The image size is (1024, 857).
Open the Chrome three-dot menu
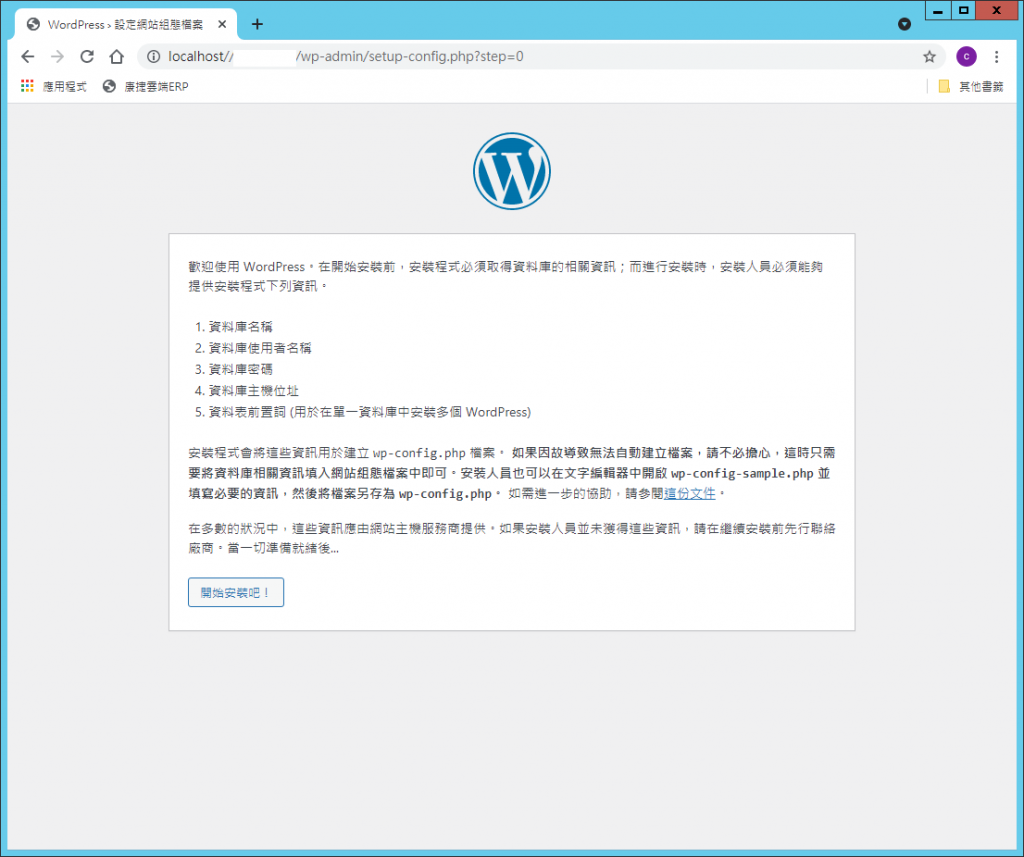996,57
